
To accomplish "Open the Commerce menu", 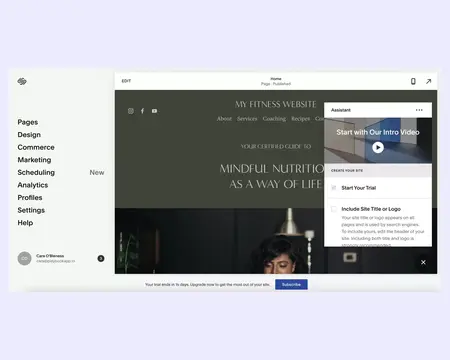I will (x=36, y=147).
